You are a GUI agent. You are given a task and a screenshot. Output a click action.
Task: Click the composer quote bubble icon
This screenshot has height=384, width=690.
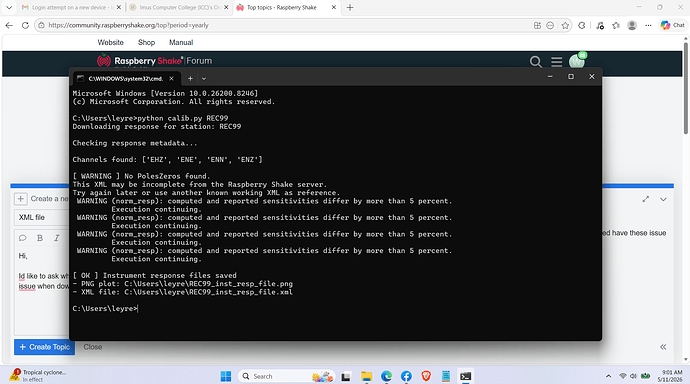[x=22, y=238]
